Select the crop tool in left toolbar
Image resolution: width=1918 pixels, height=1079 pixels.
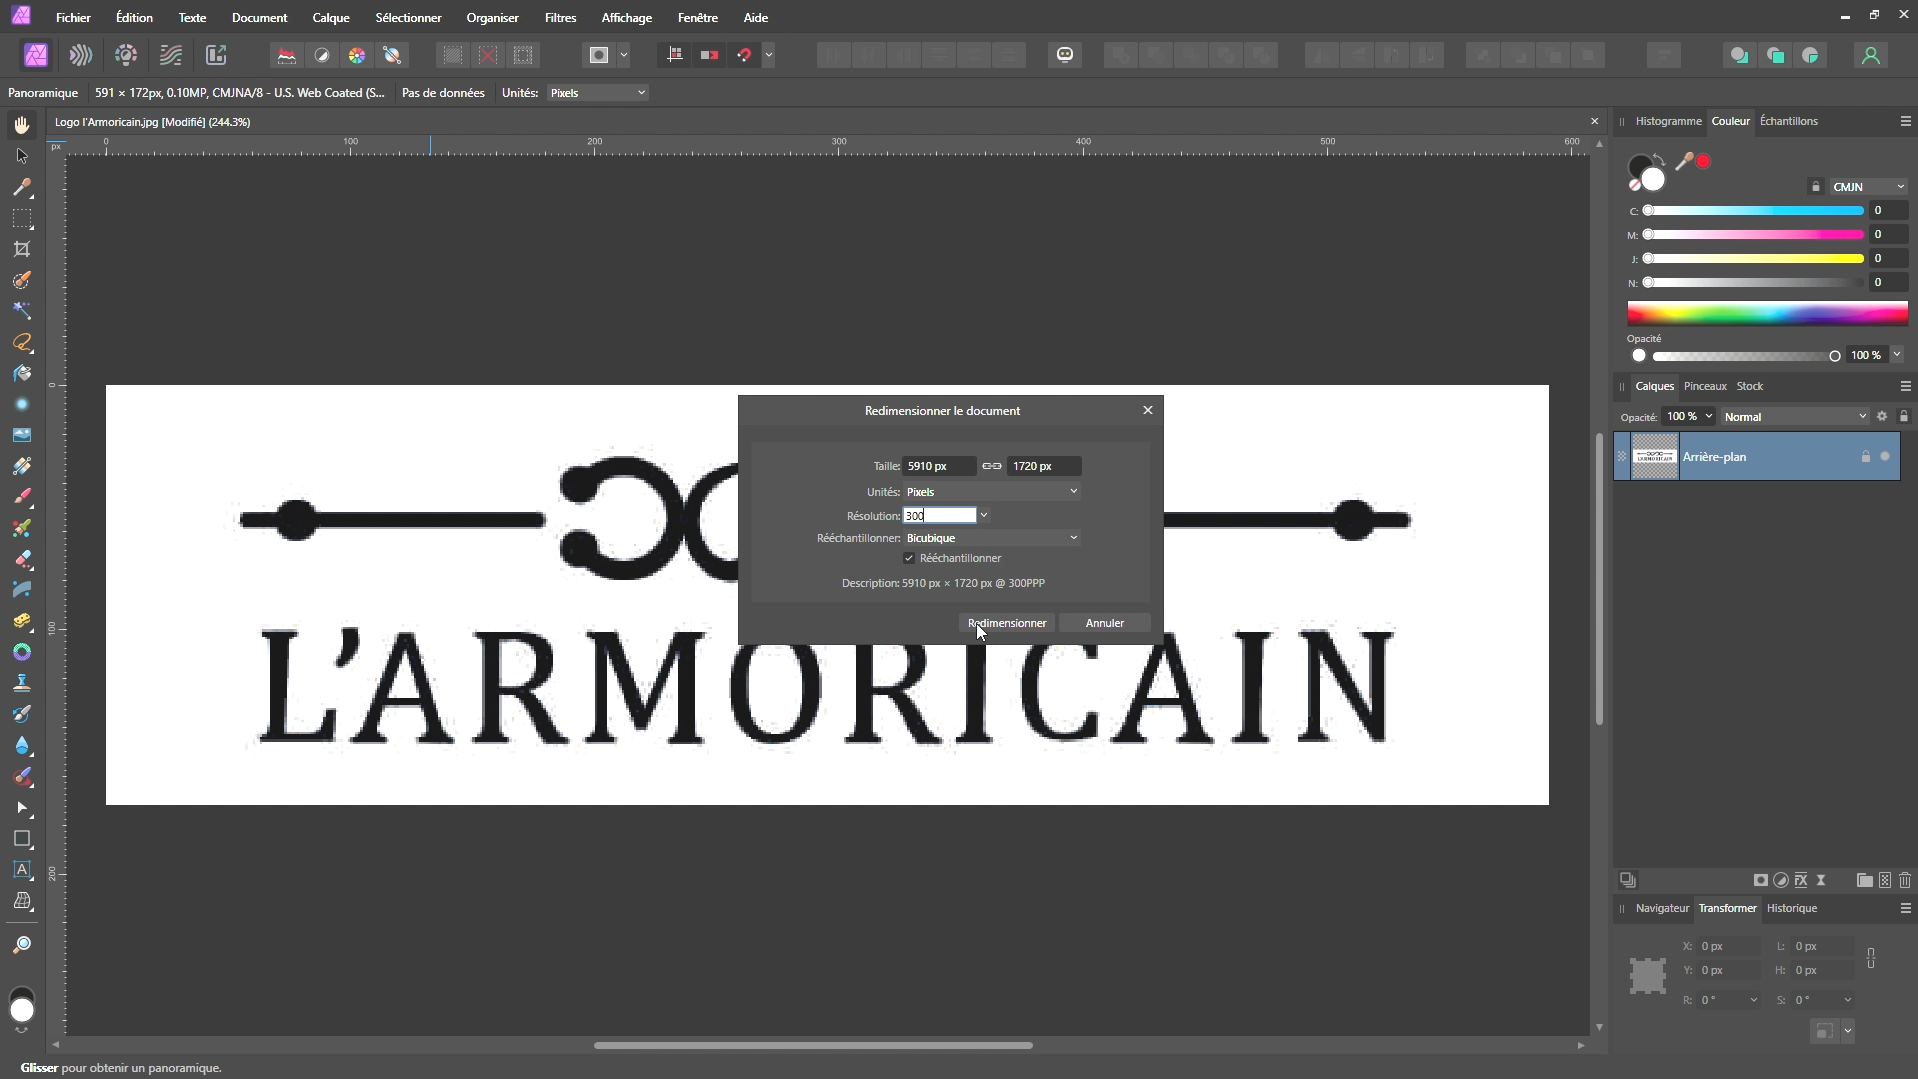coord(22,249)
